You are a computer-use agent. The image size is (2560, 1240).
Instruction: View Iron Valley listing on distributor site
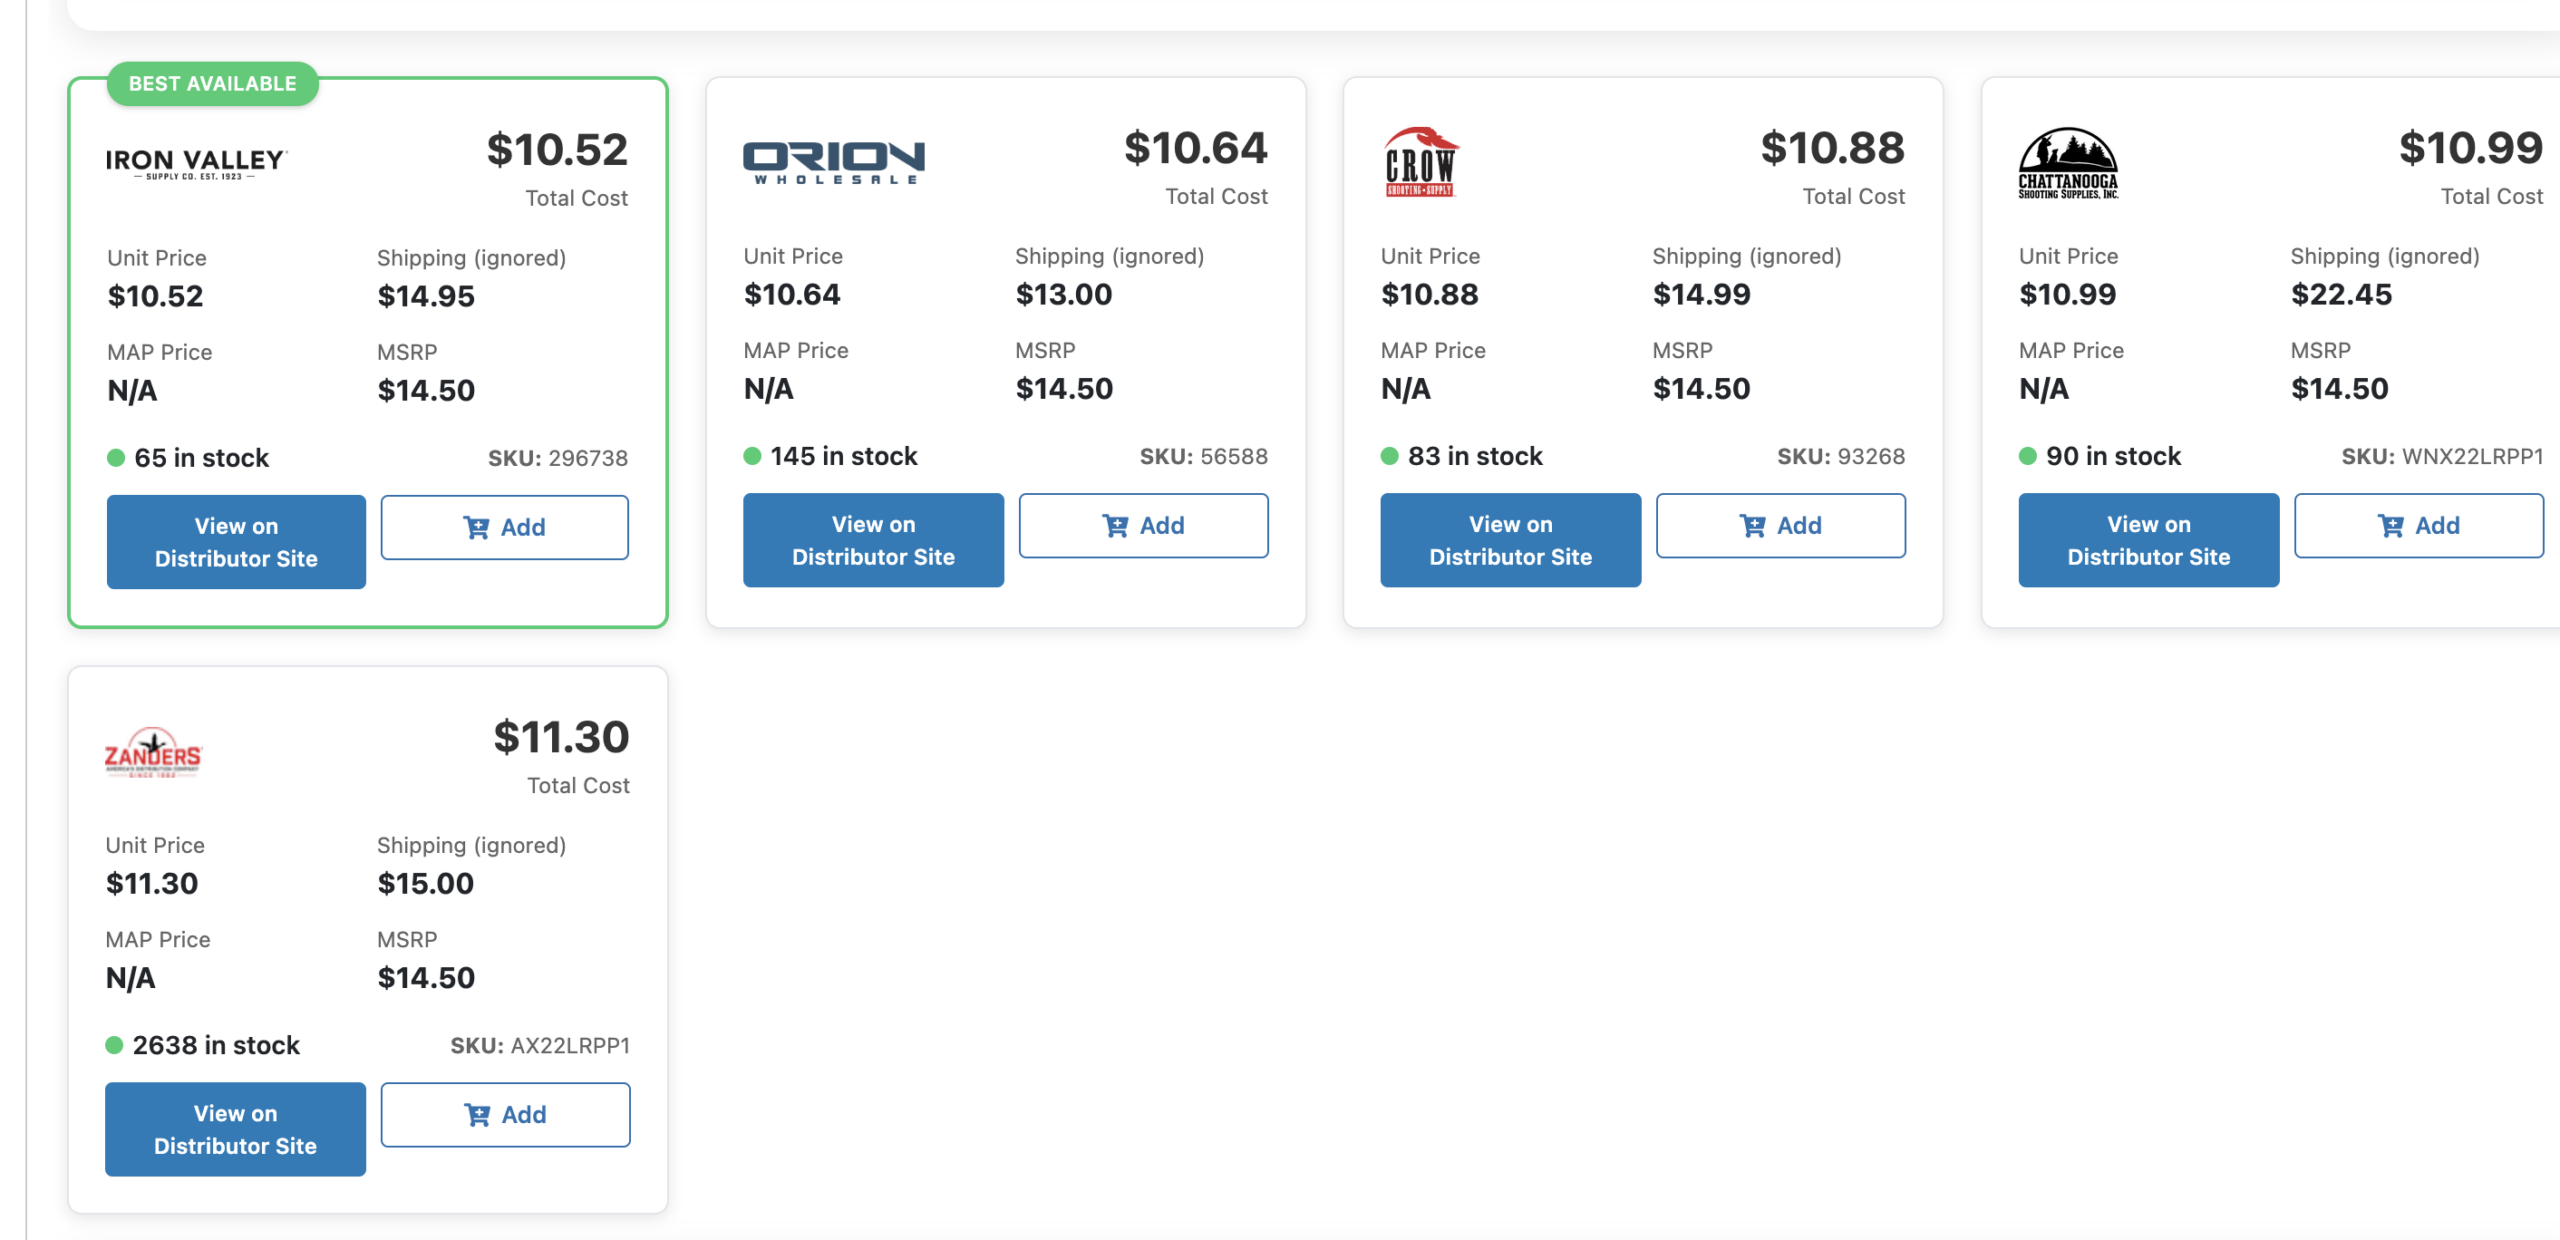236,542
